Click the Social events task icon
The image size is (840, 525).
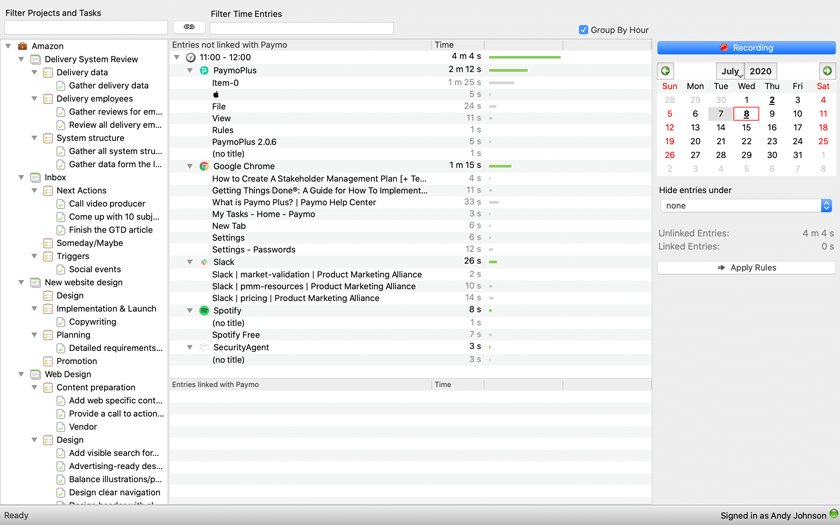click(x=61, y=269)
